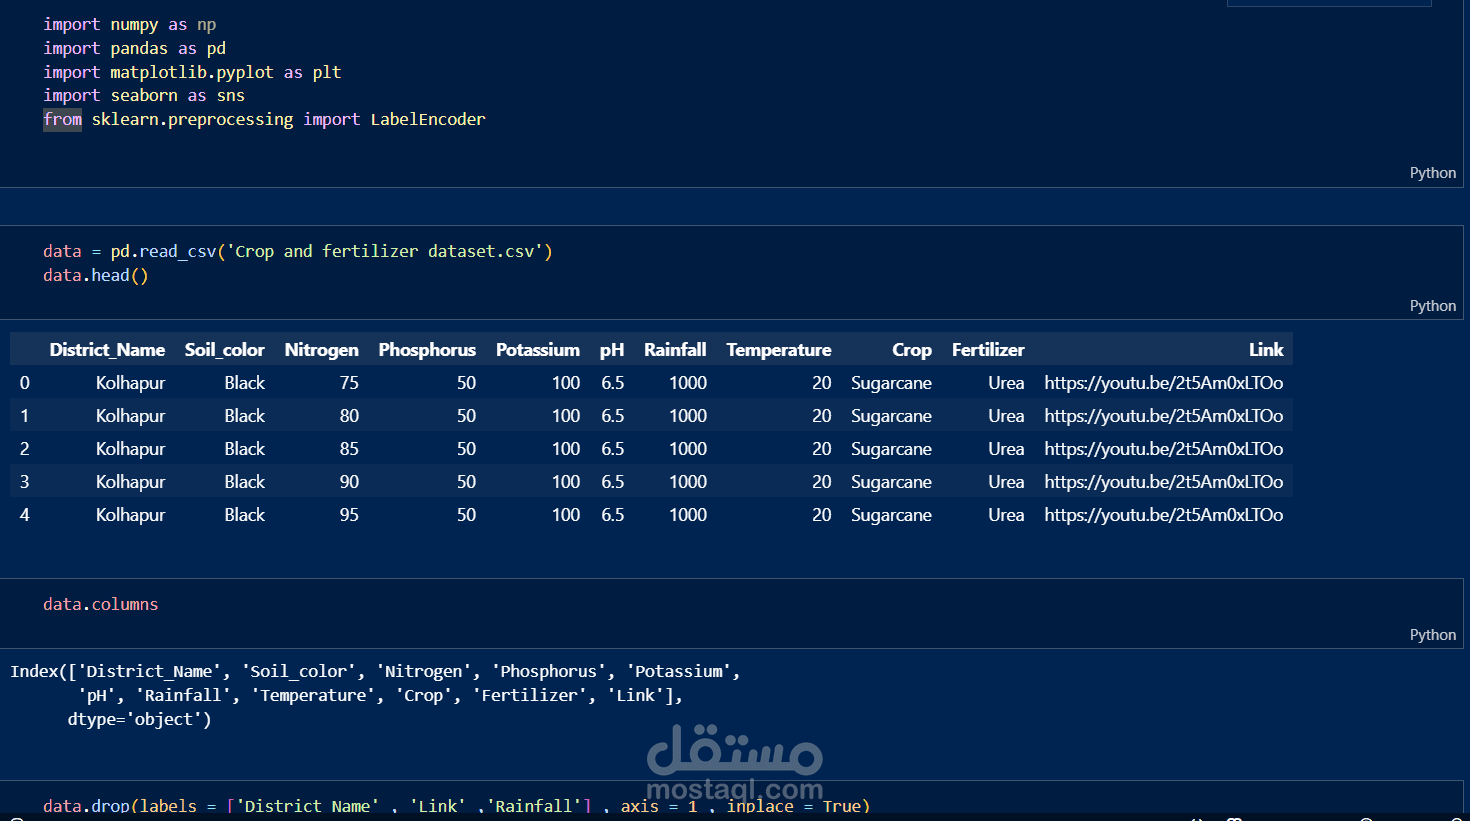Select row index 3 in the dataframe

pyautogui.click(x=25, y=482)
